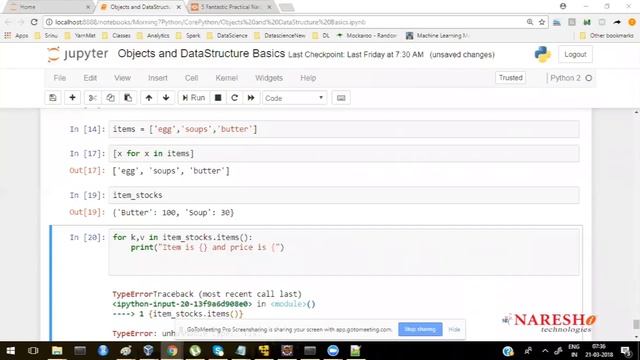This screenshot has width=640, height=360.
Task: Switch to the Home browser tab
Action: pyautogui.click(x=49, y=7)
